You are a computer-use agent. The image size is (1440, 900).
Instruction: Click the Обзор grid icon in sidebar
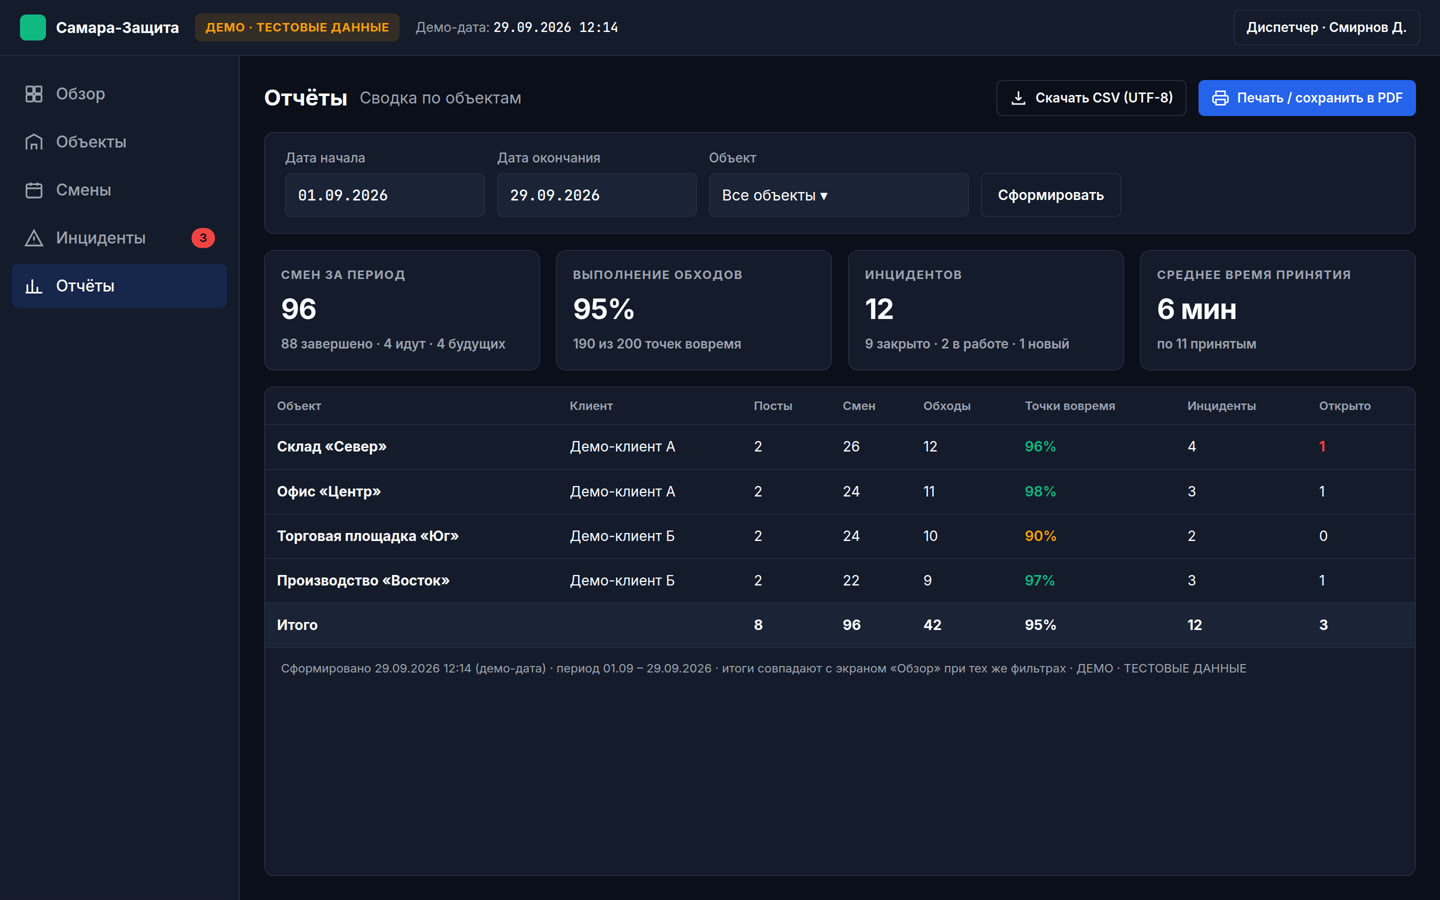coord(34,94)
